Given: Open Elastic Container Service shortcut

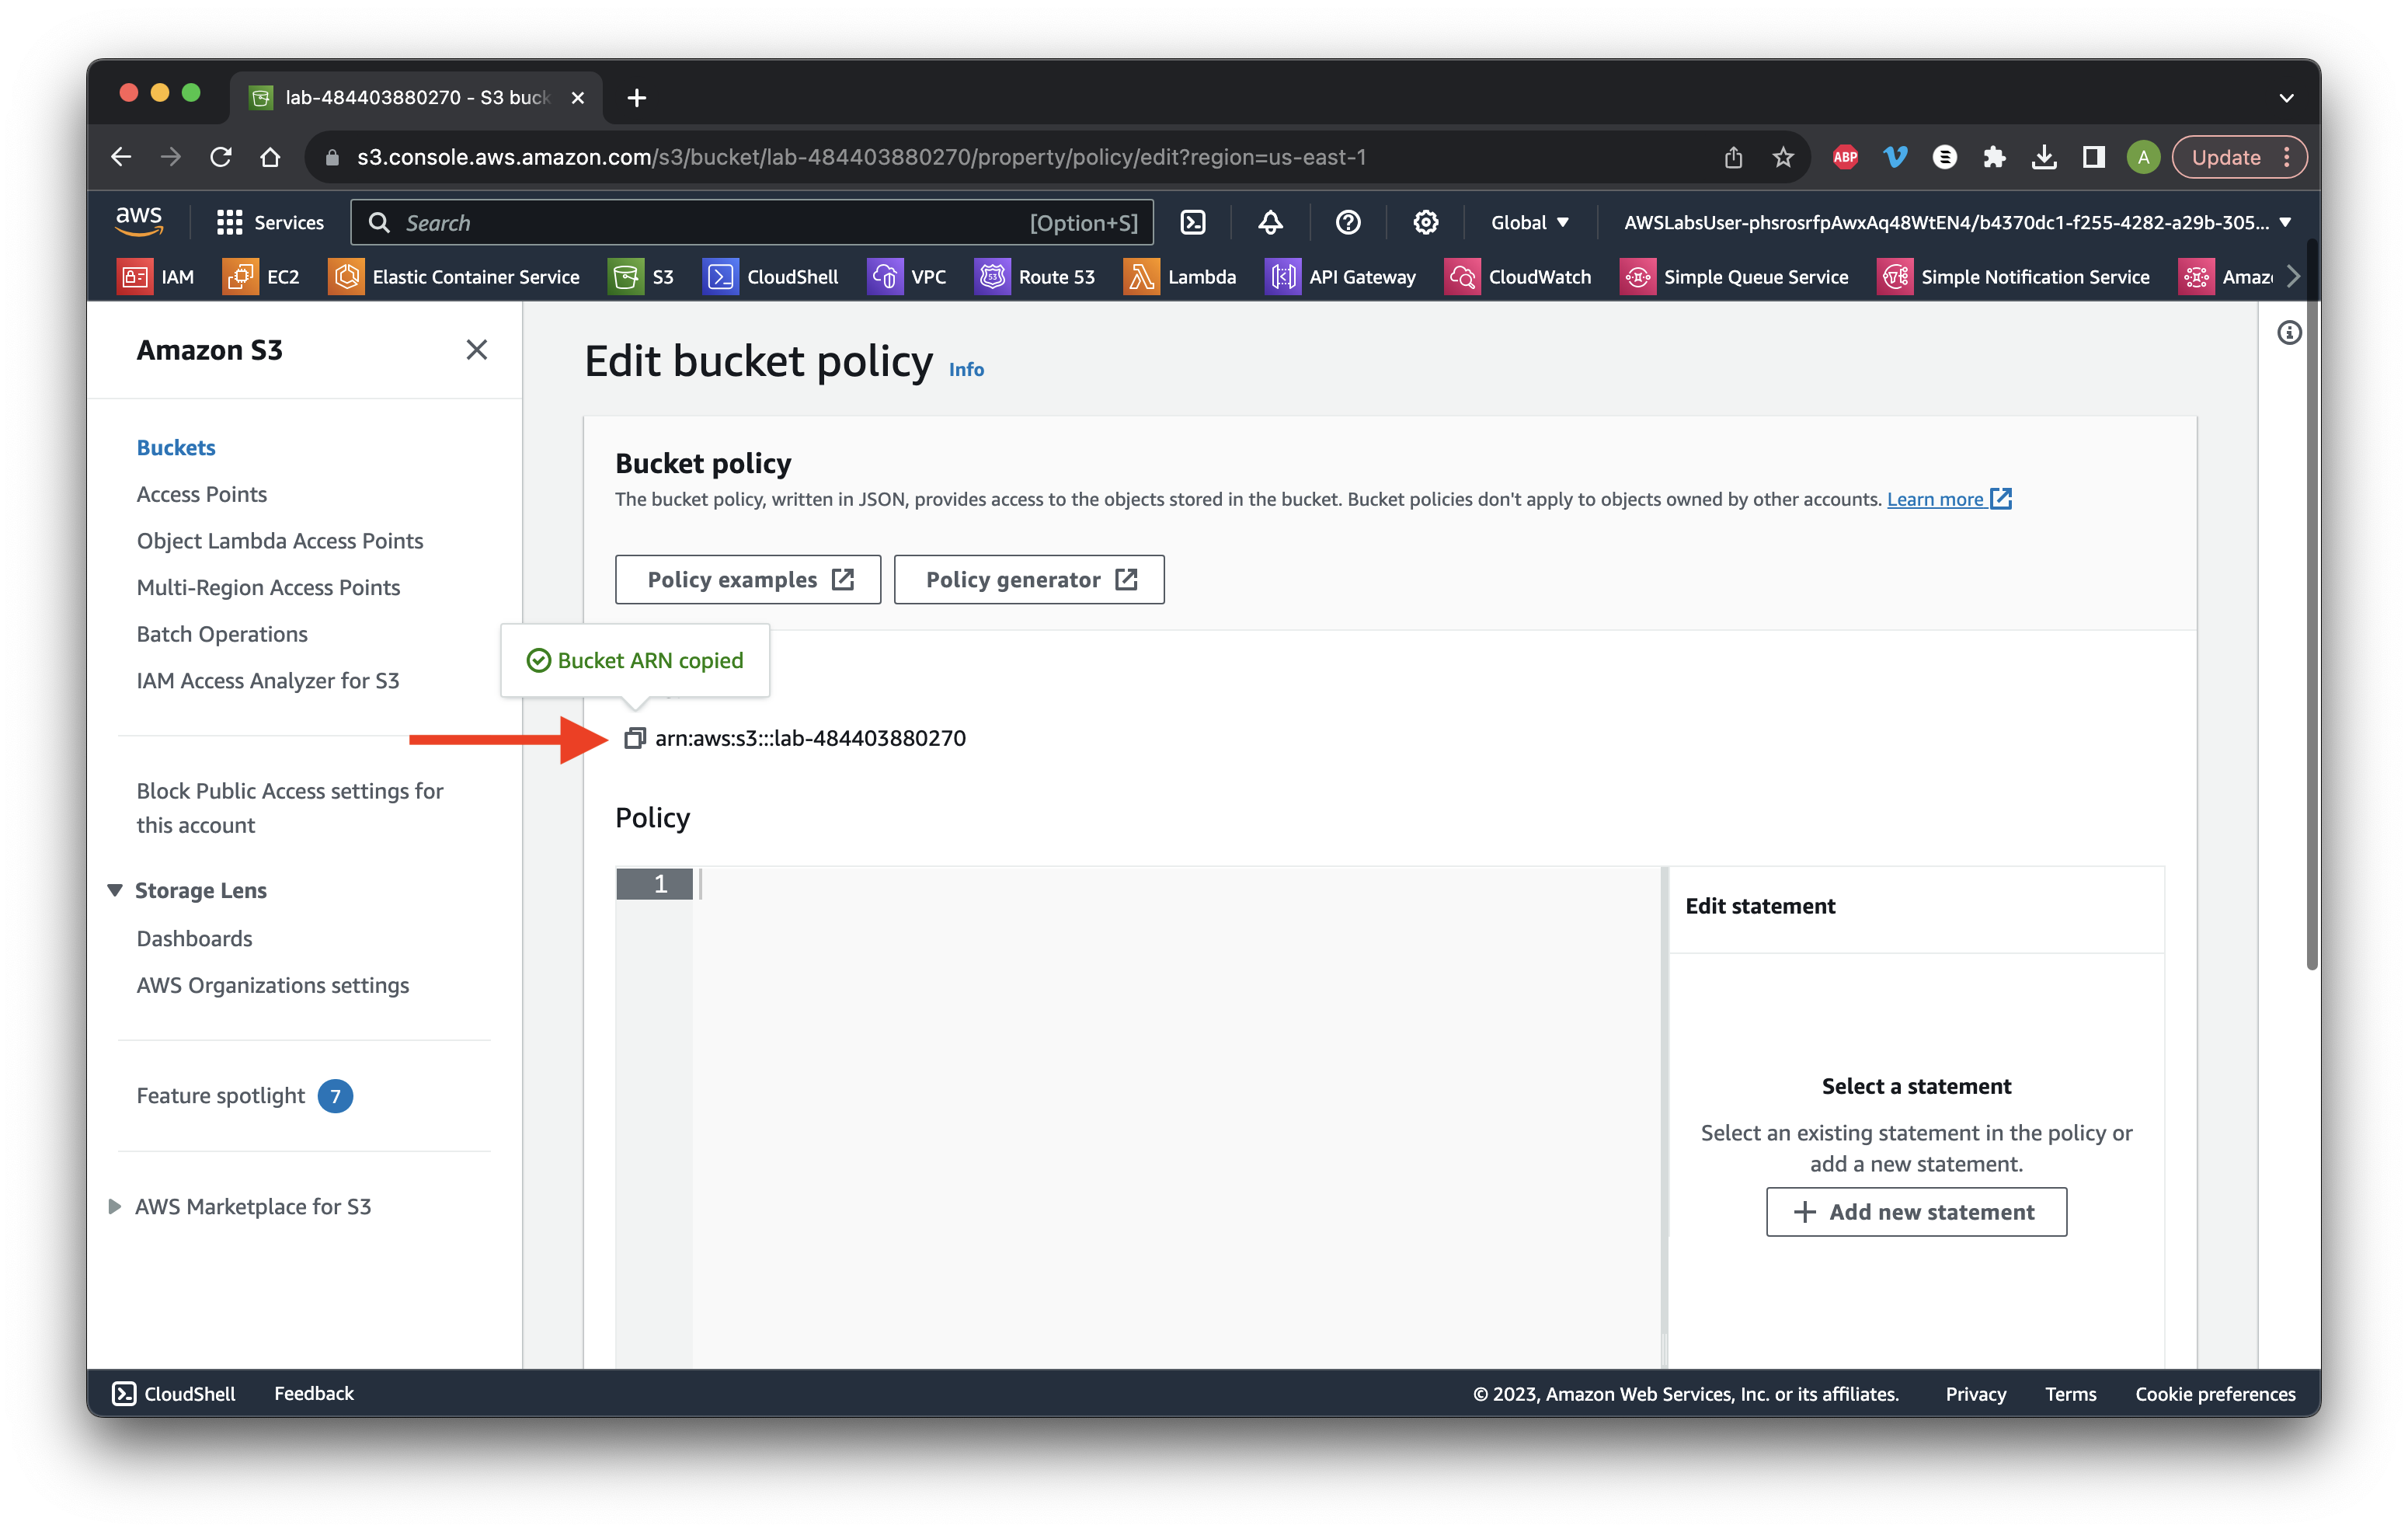Looking at the screenshot, I should [454, 277].
